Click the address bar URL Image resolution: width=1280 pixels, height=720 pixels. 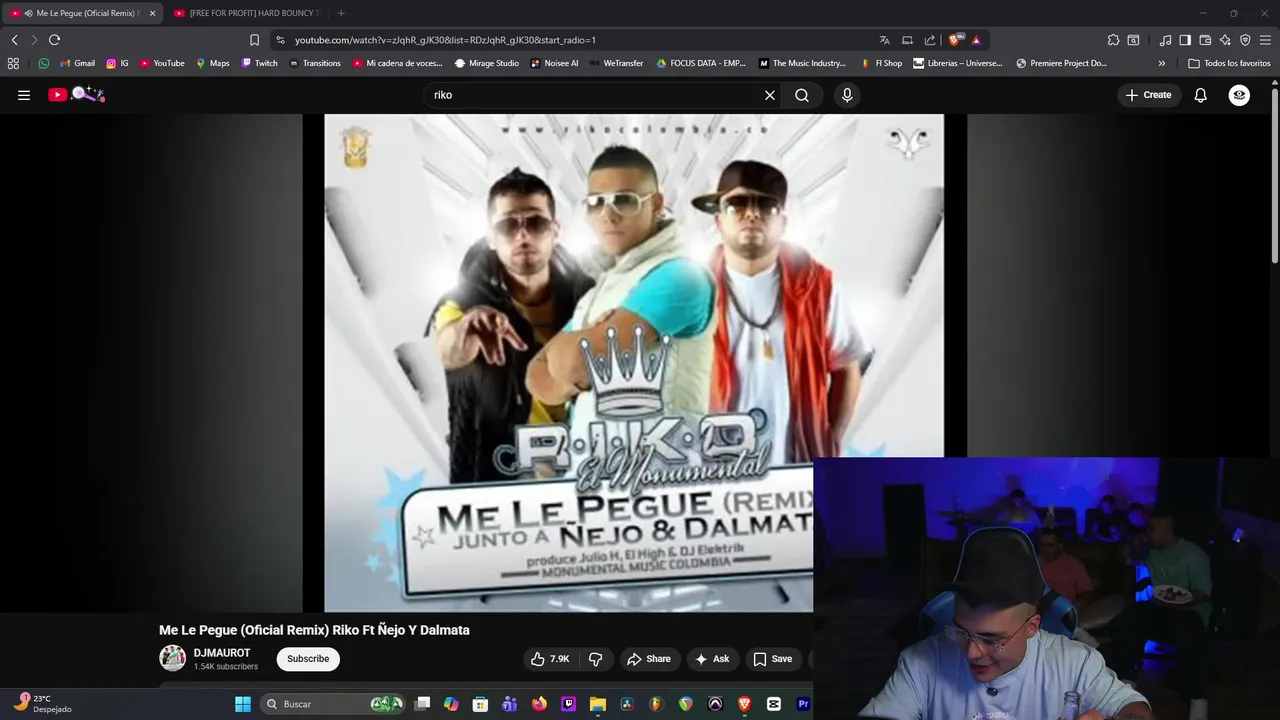[445, 40]
